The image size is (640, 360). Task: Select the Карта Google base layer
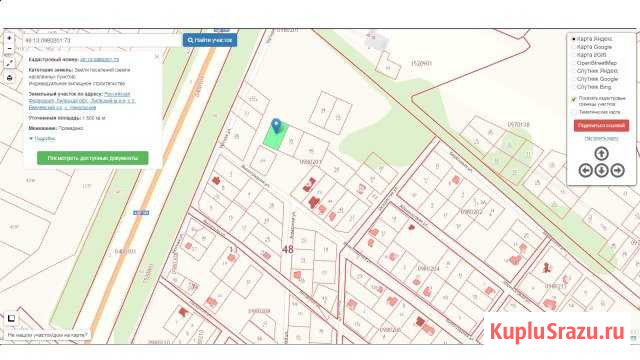(594, 47)
